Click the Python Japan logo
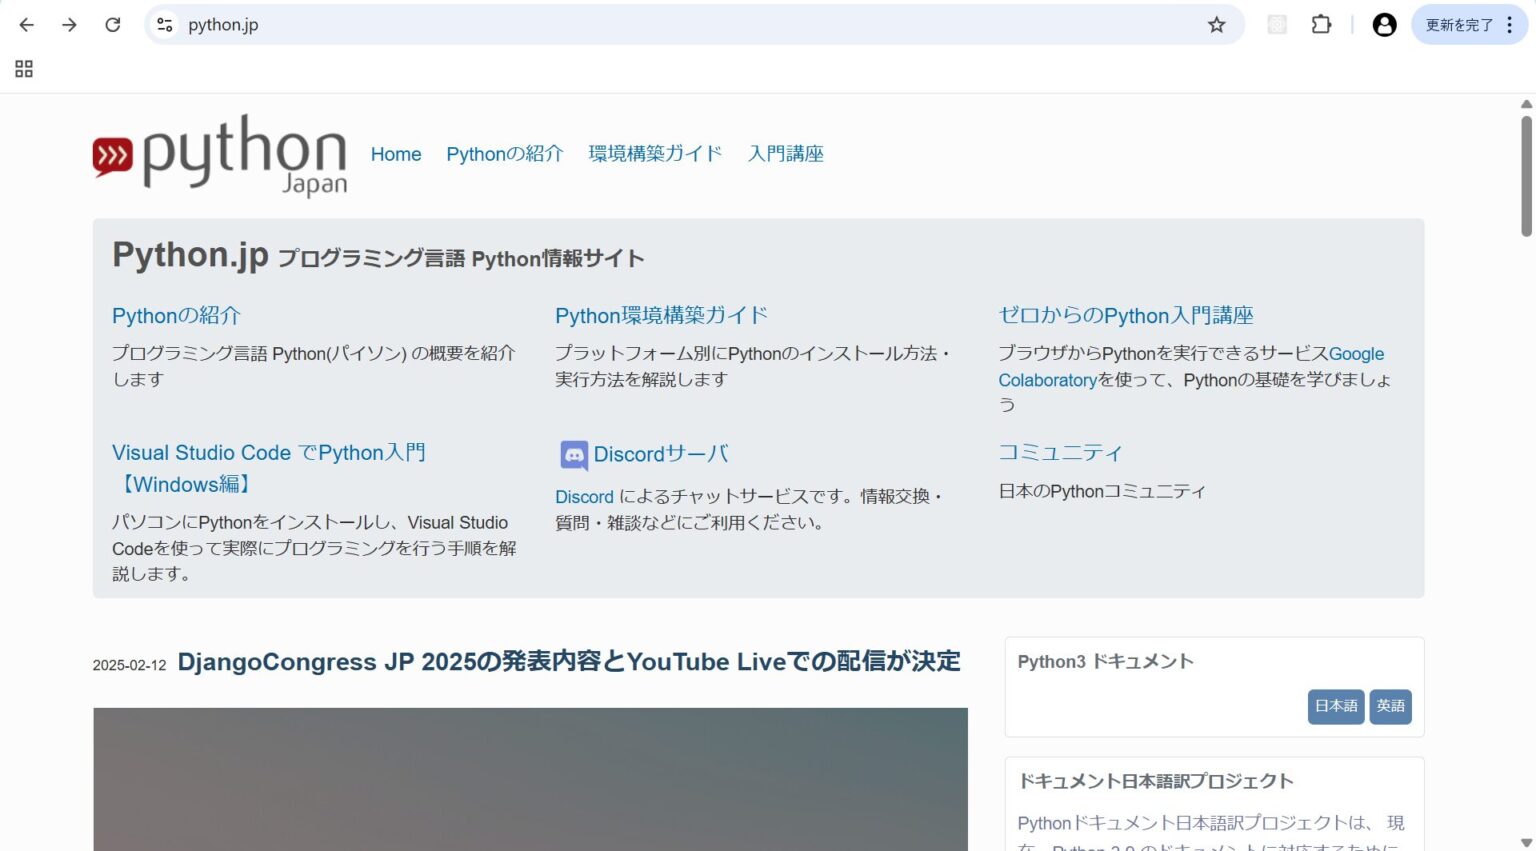This screenshot has width=1536, height=851. (x=220, y=155)
